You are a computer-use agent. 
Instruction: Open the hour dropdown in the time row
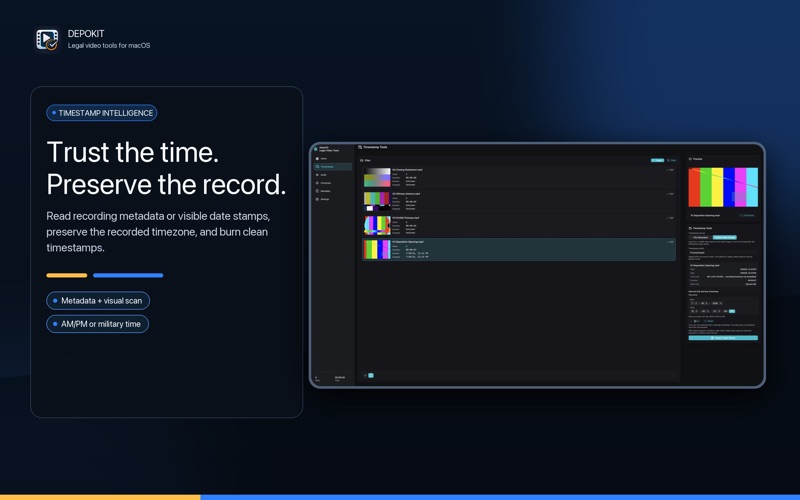click(x=694, y=311)
